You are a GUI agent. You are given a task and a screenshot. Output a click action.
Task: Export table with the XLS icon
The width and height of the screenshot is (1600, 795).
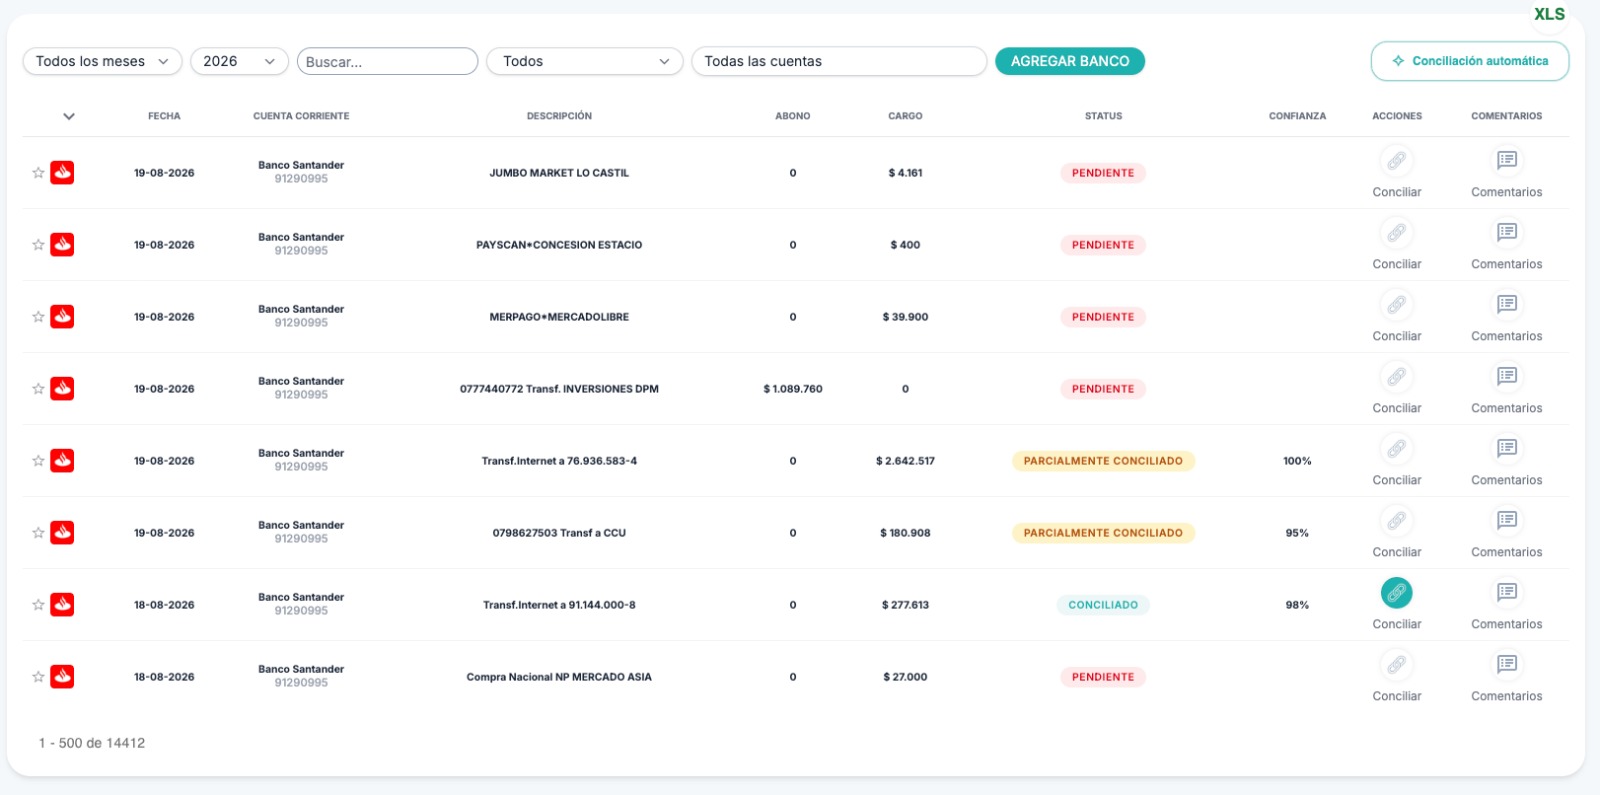[1549, 14]
